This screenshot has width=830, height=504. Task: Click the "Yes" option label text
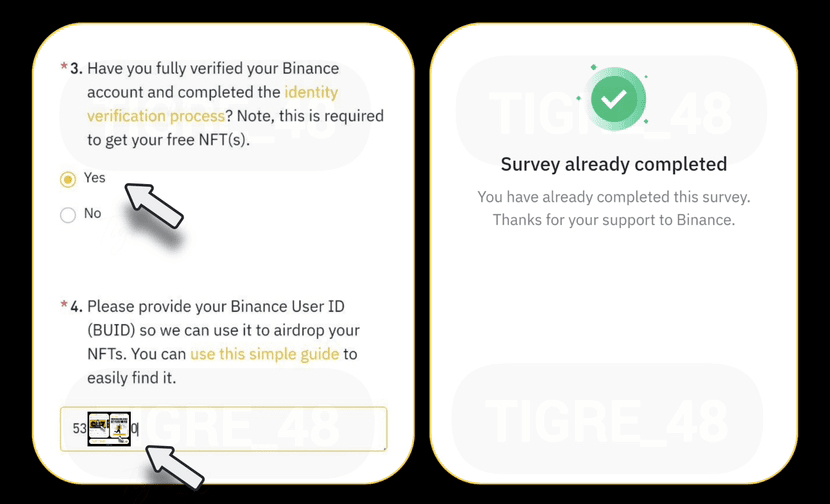point(94,179)
